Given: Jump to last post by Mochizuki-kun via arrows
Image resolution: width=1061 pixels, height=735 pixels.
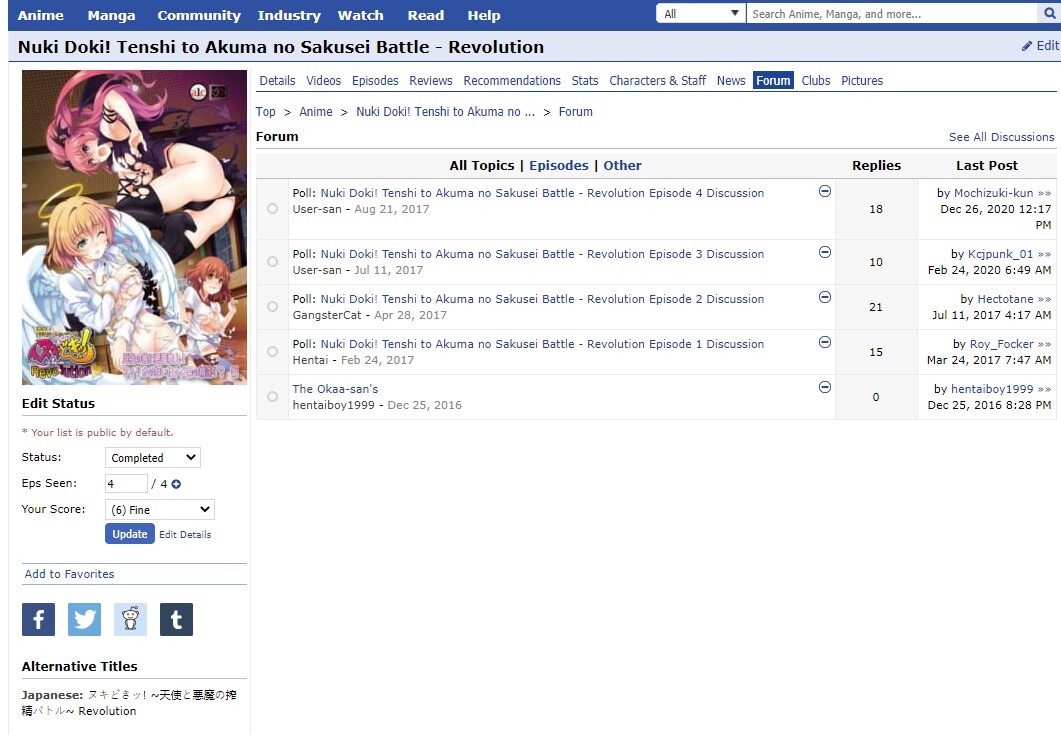Looking at the screenshot, I should (1044, 194).
